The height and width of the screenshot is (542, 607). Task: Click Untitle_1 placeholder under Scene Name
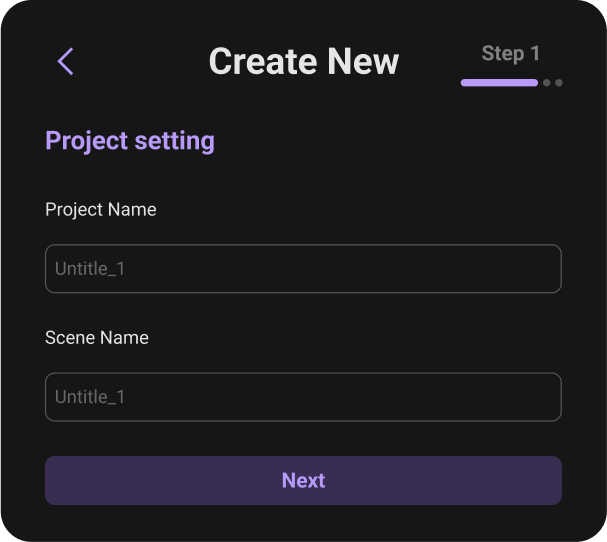pyautogui.click(x=90, y=397)
